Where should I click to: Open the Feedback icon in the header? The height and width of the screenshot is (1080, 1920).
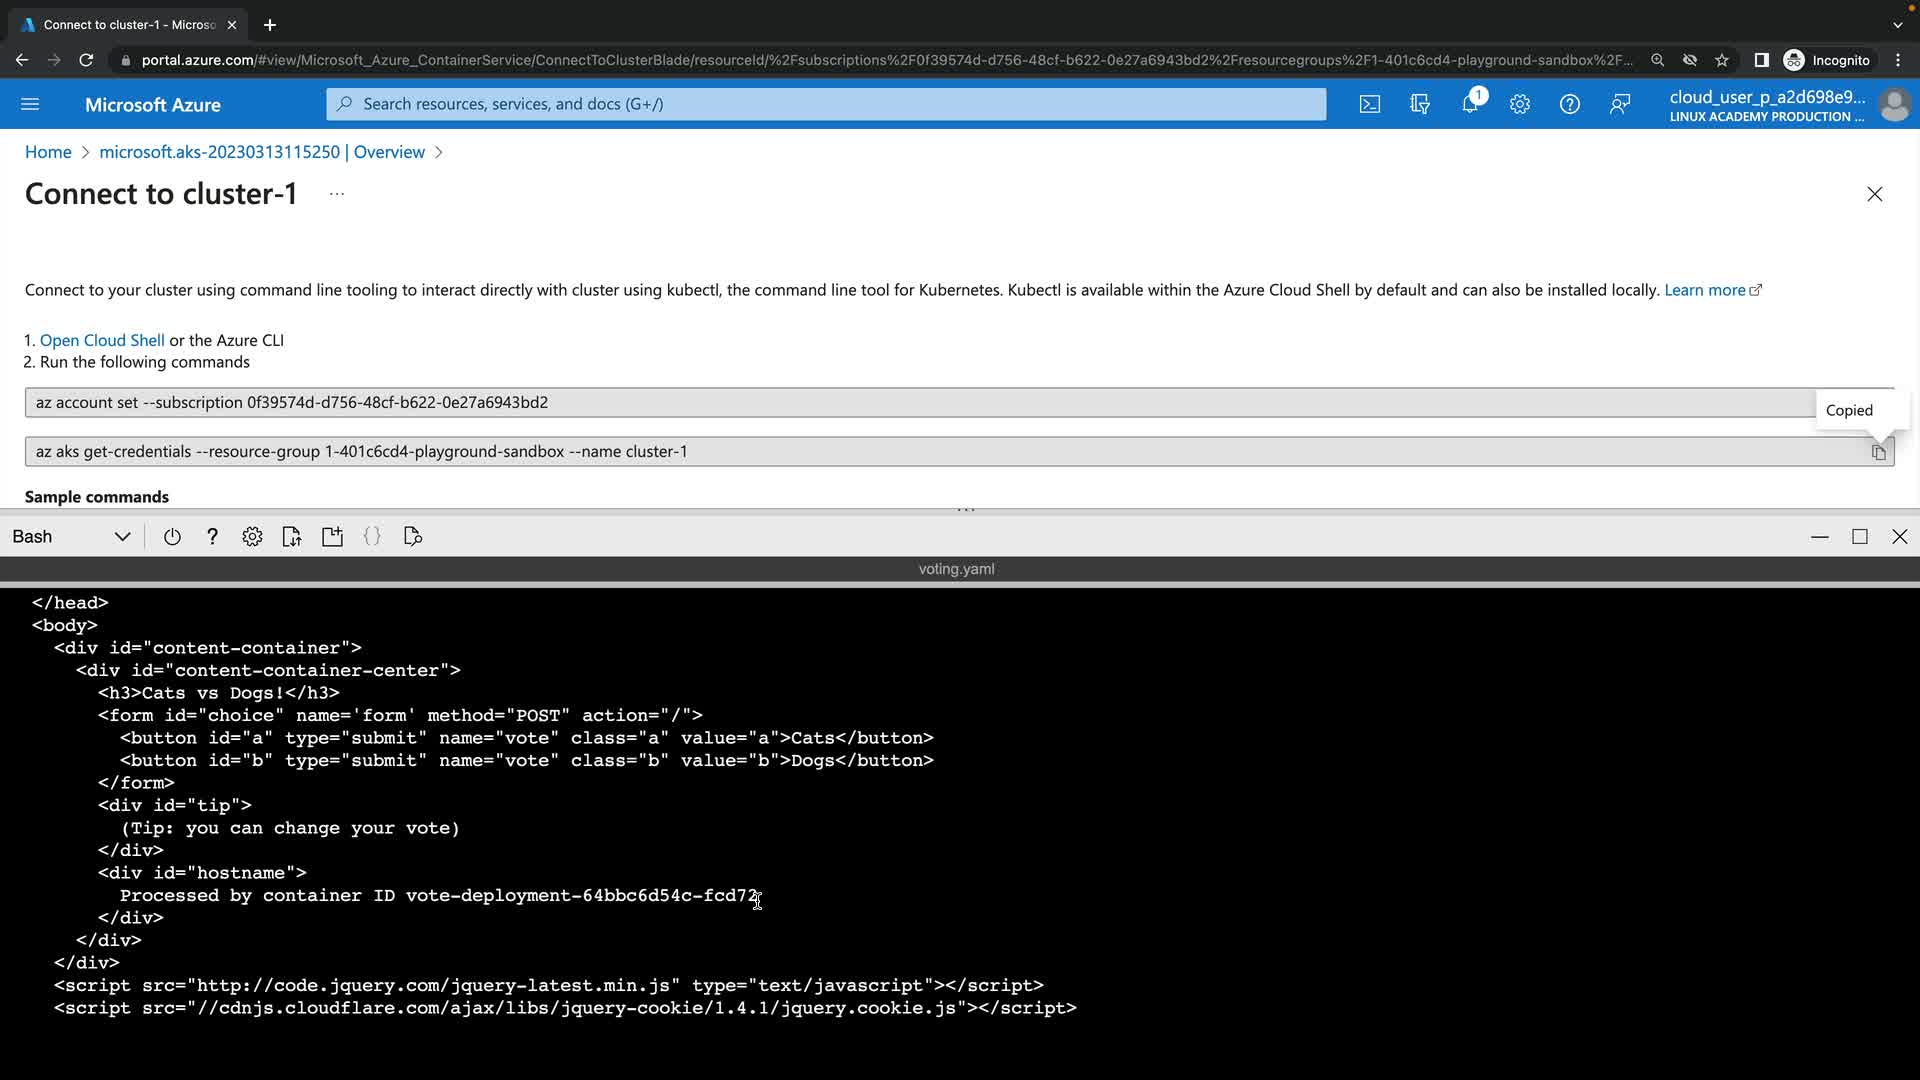click(x=1620, y=104)
